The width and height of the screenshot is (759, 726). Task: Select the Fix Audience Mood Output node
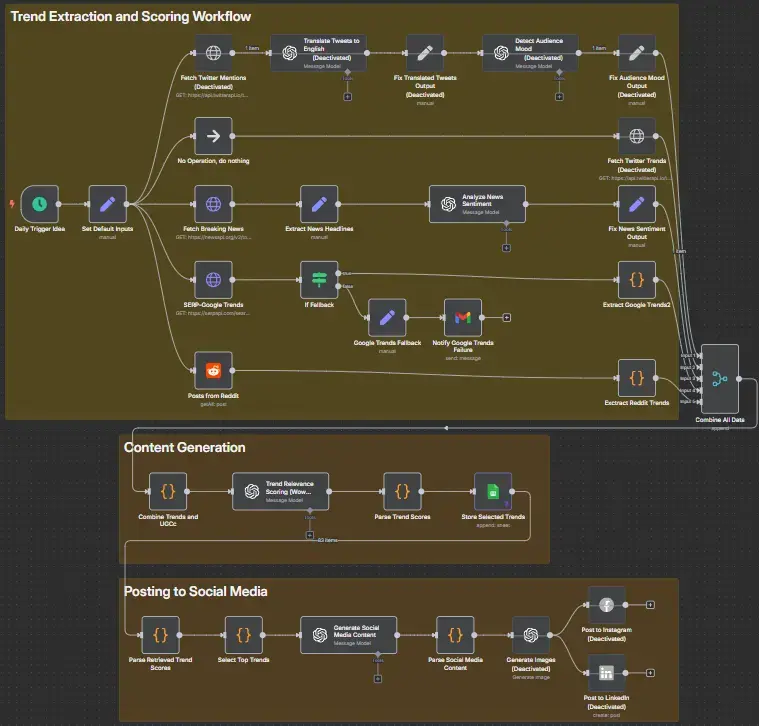637,53
